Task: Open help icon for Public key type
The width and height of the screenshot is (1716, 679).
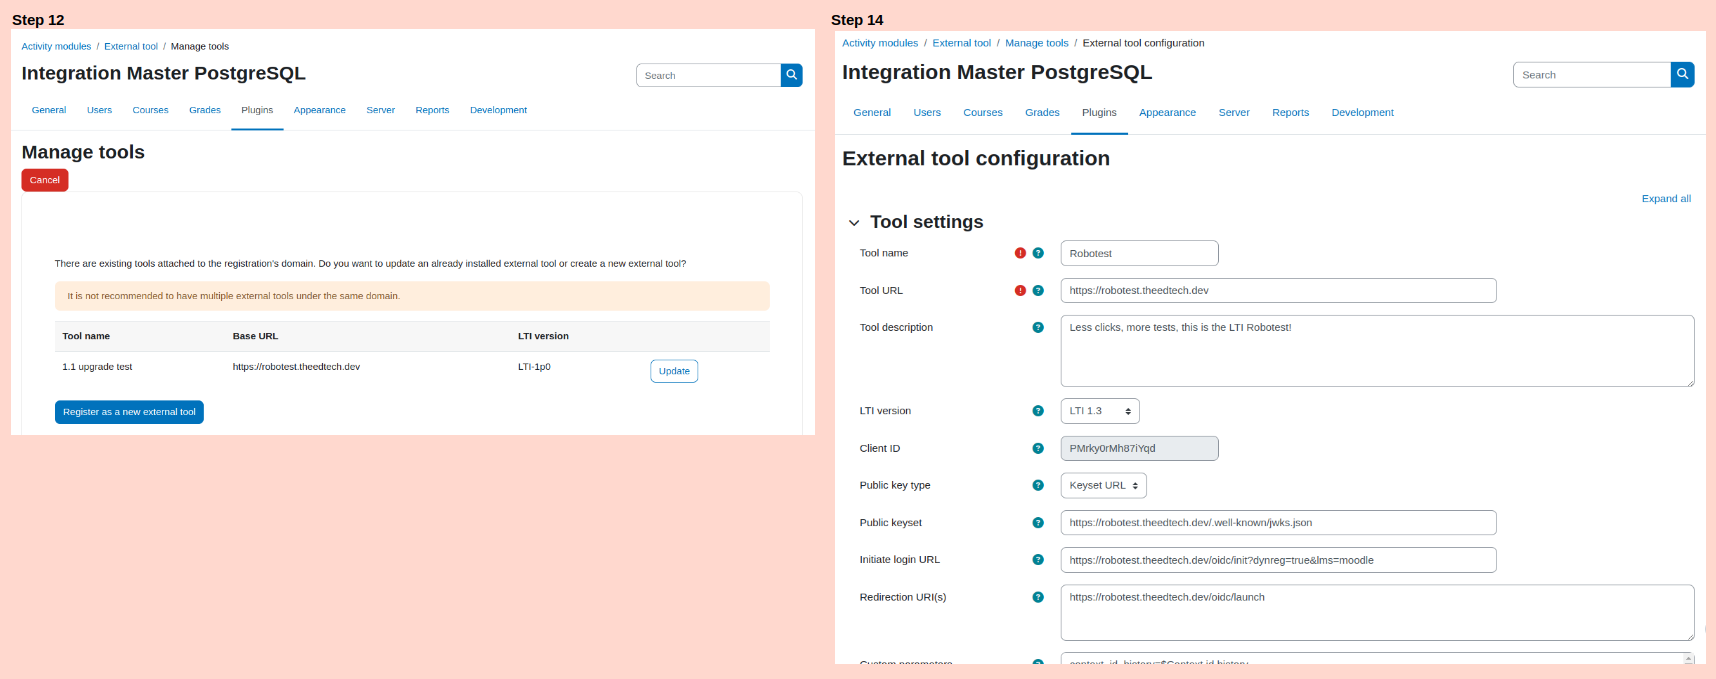Action: click(x=1038, y=485)
